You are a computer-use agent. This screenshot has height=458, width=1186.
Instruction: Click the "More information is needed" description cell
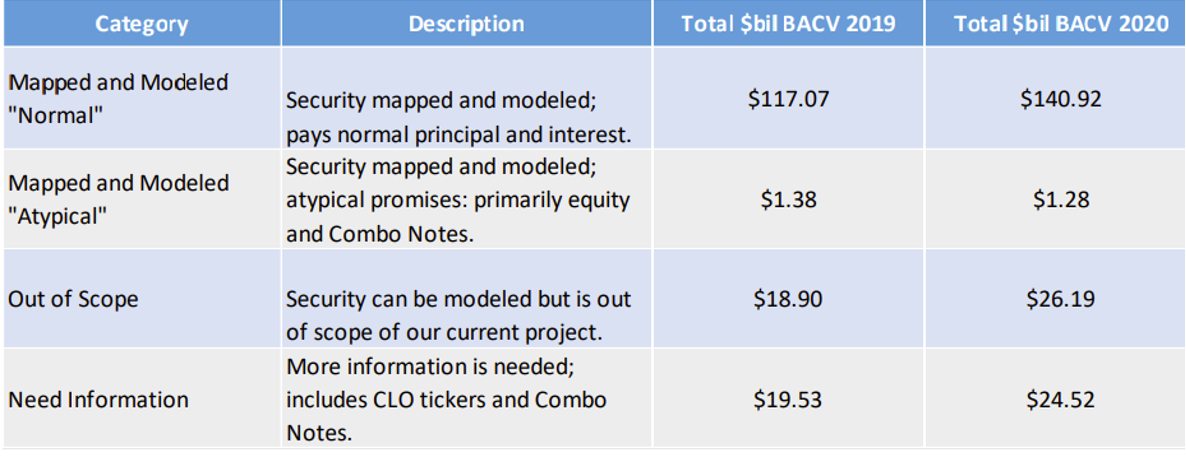pos(447,399)
